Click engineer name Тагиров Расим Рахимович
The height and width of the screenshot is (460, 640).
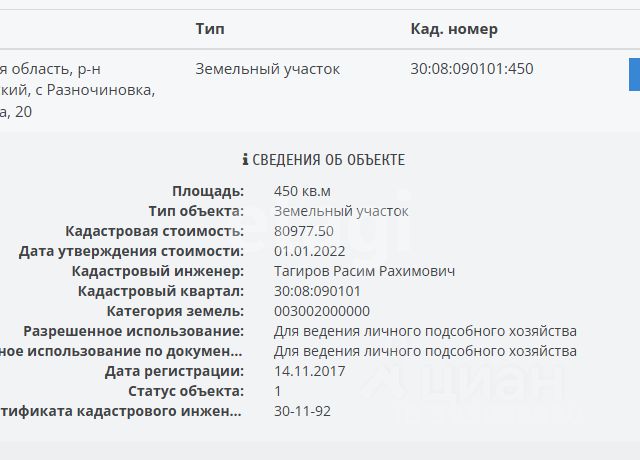[x=364, y=271]
